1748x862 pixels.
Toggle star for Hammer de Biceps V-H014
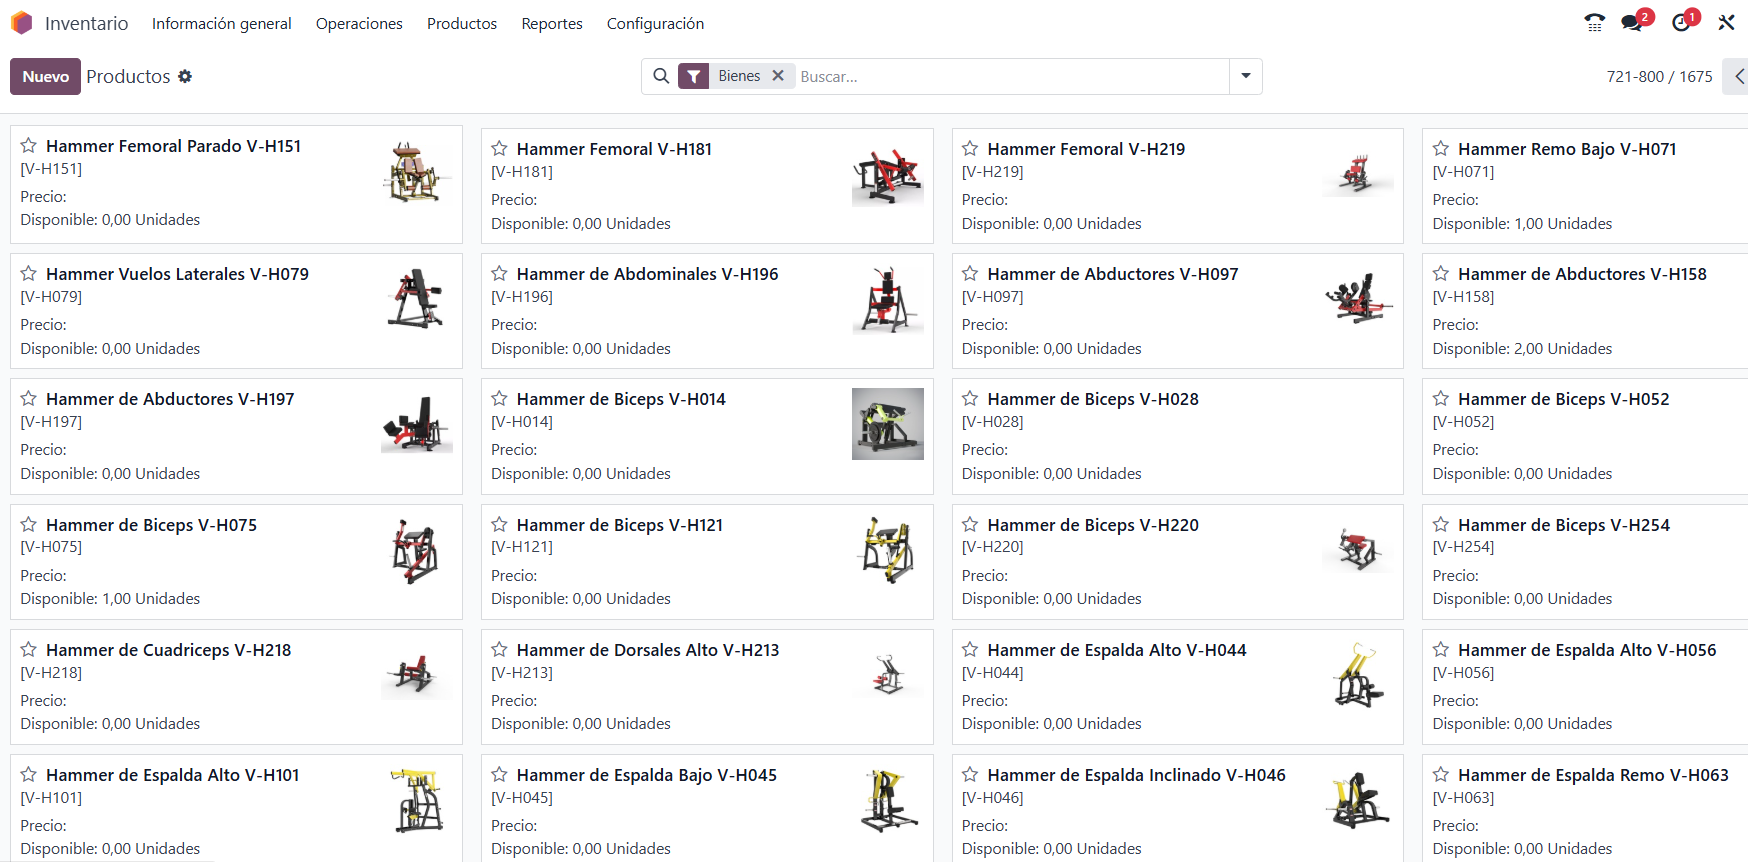500,399
